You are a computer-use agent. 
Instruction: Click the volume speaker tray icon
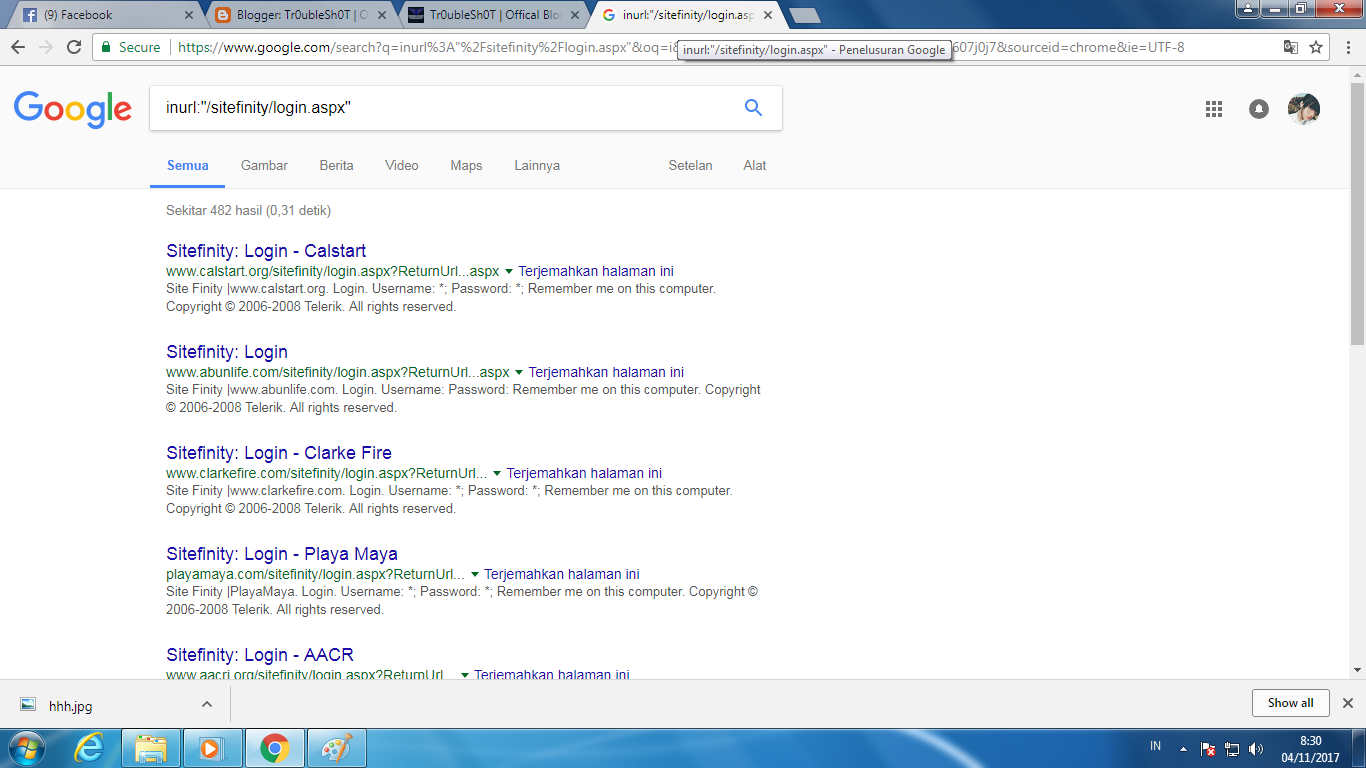1256,749
